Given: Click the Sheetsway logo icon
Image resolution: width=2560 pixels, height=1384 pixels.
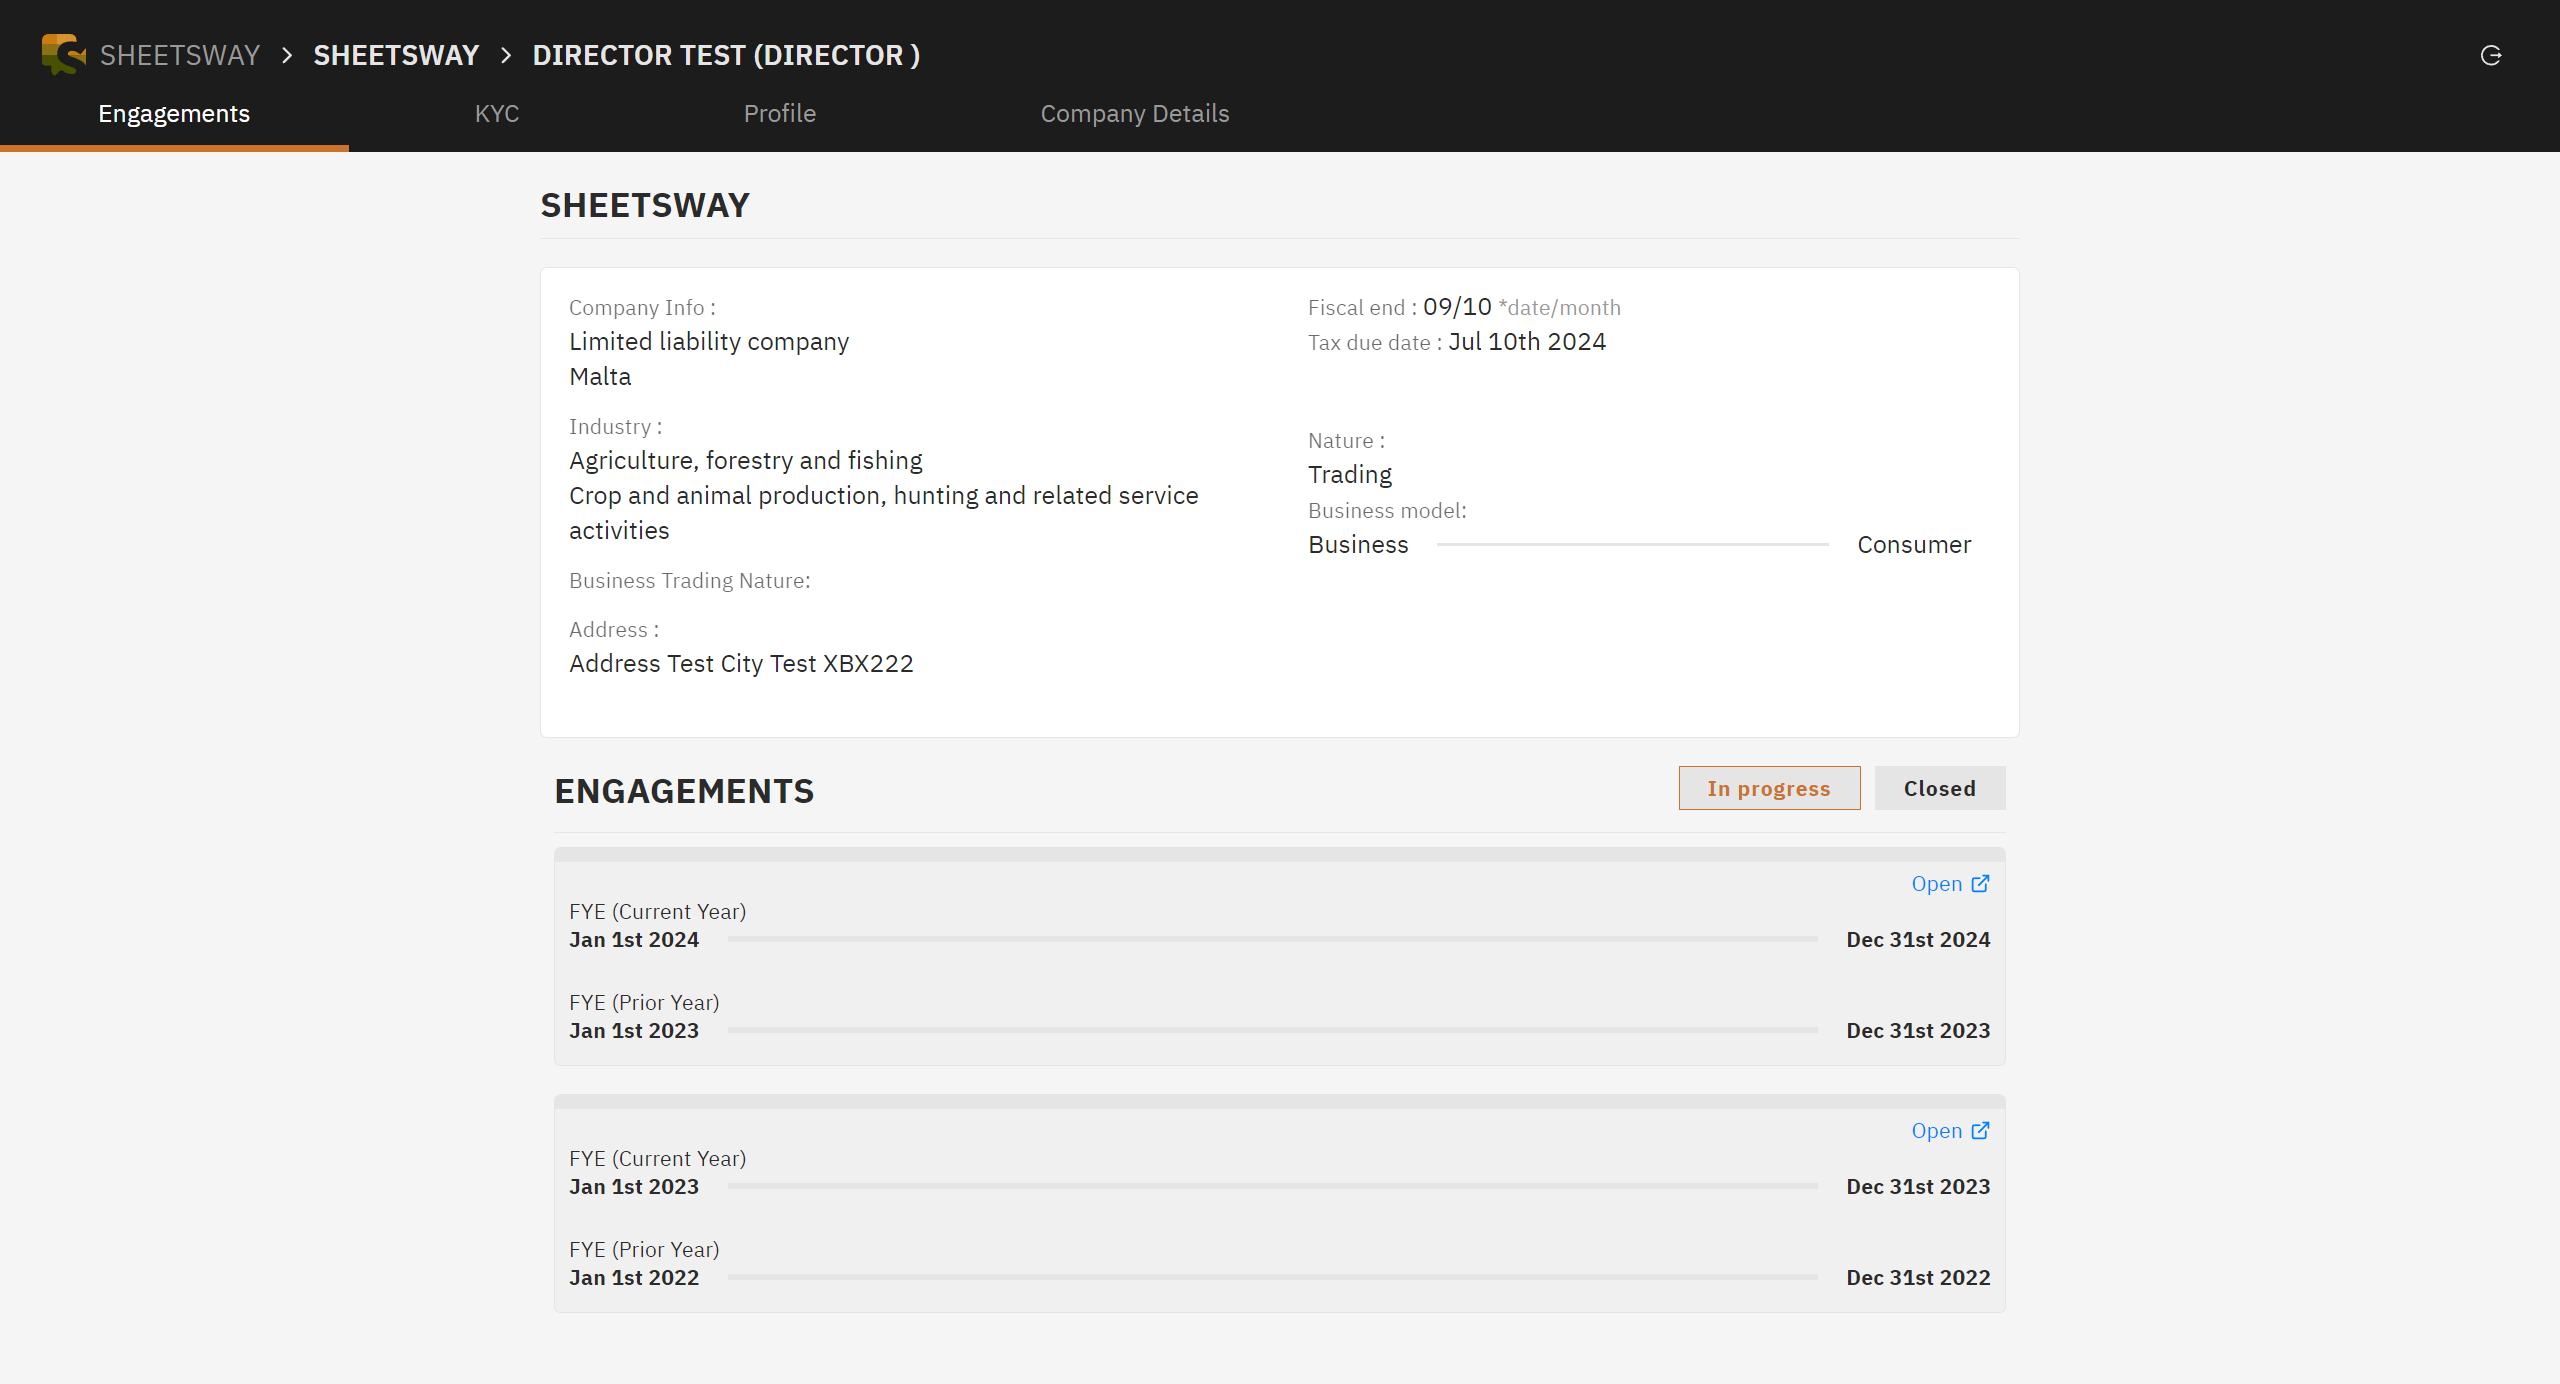Looking at the screenshot, I should (64, 54).
